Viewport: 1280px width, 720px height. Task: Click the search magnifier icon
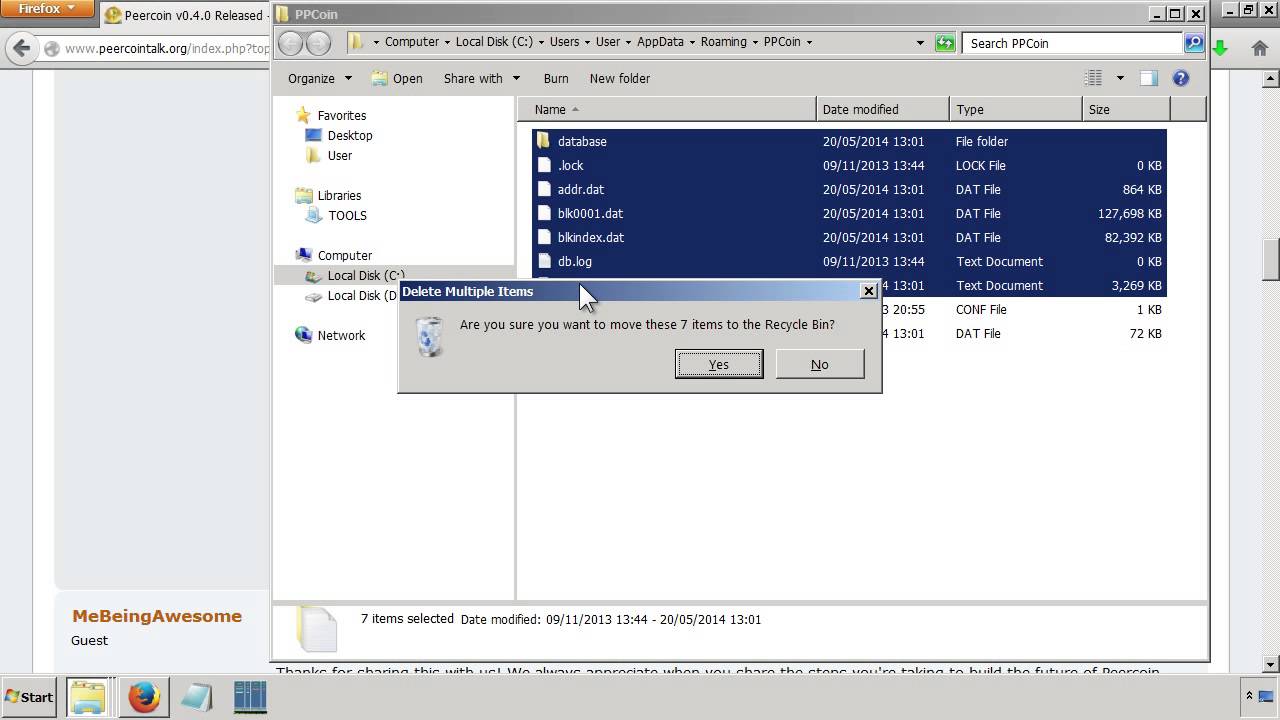click(x=1193, y=43)
